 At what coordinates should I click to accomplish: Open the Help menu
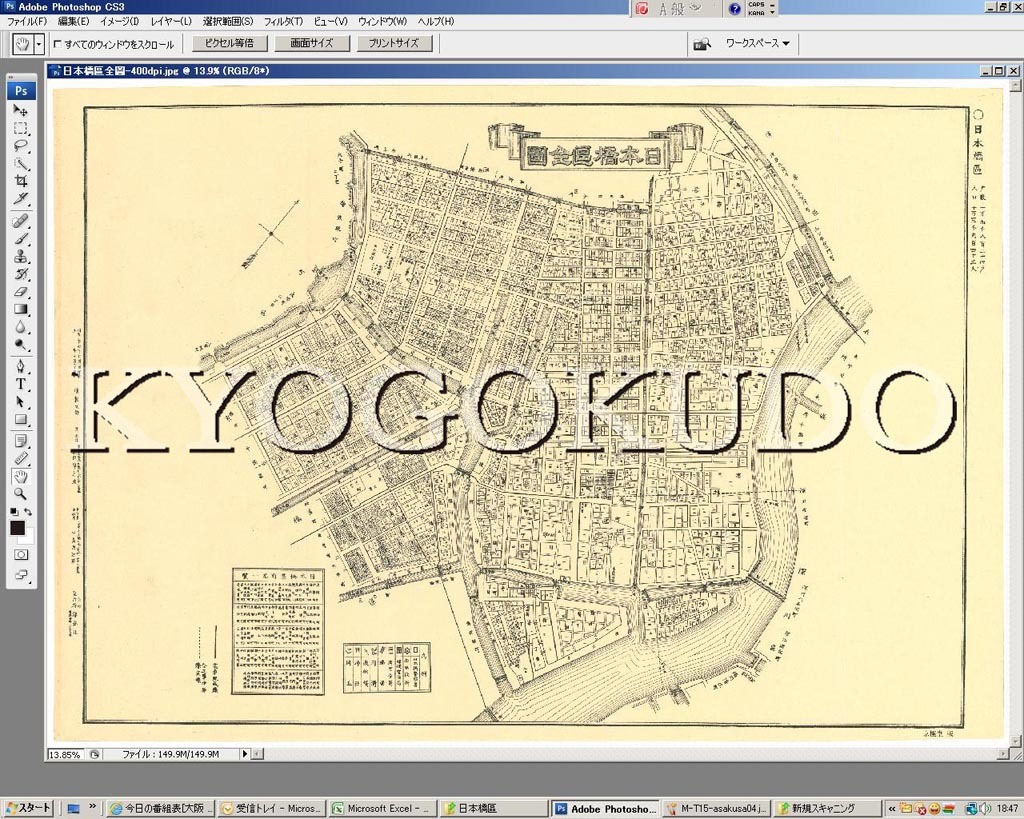pyautogui.click(x=436, y=21)
